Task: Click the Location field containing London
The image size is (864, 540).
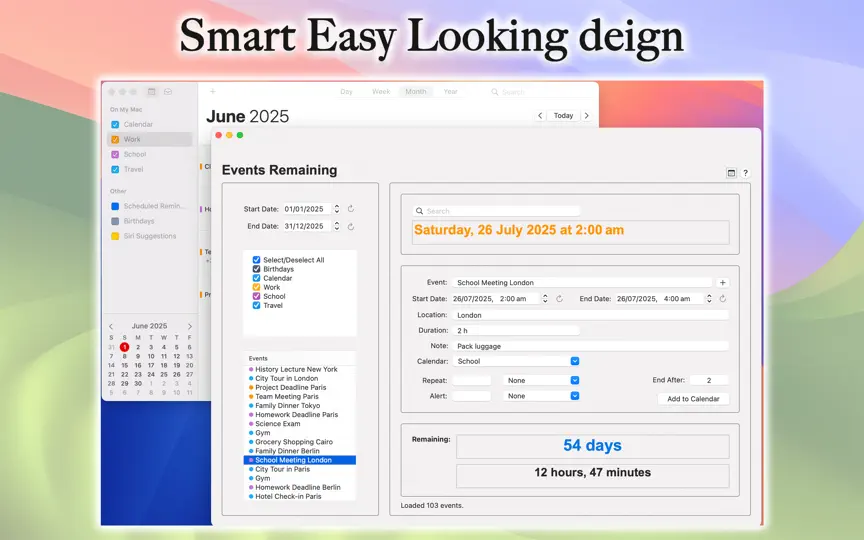Action: click(591, 315)
